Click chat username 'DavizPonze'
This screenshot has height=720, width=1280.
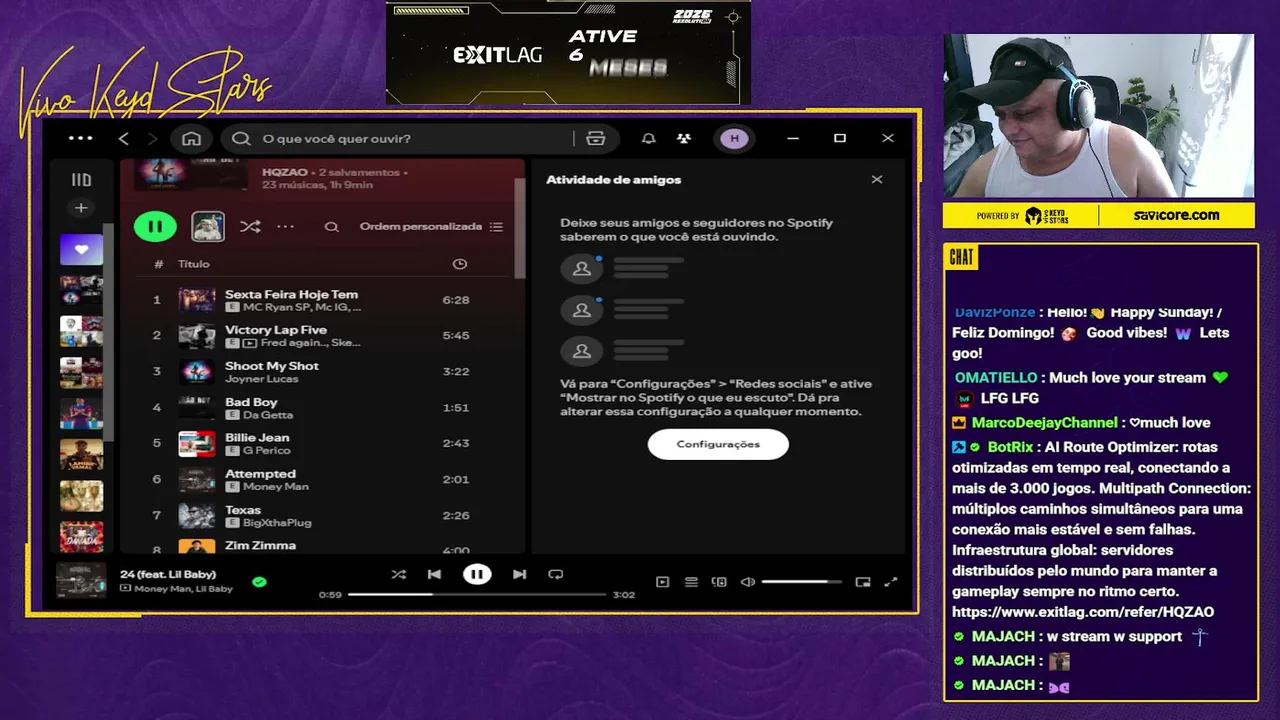click(995, 312)
